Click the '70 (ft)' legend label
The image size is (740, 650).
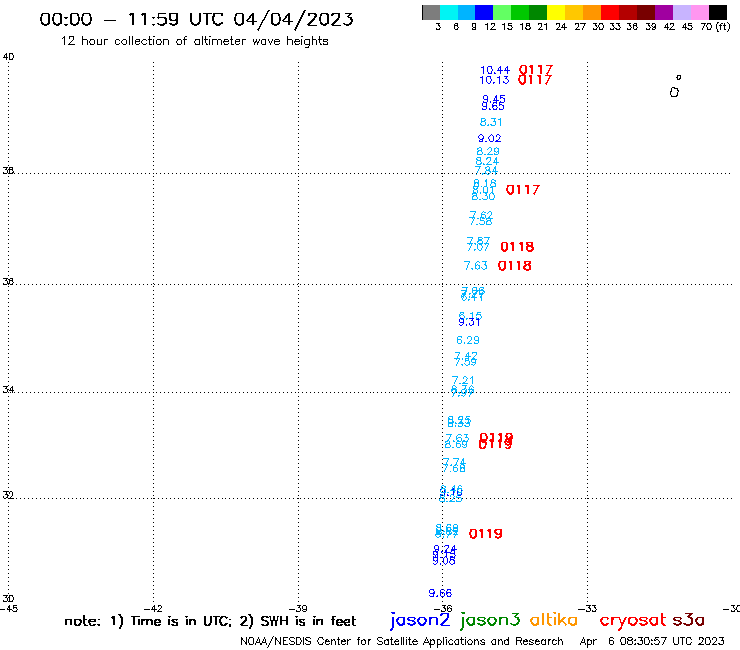click(715, 27)
